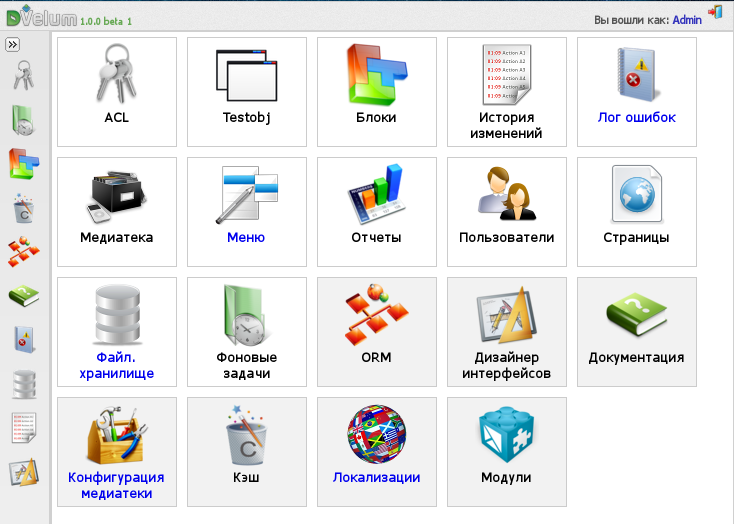734x524 pixels.
Task: Click the DVelum logo
Action: tap(41, 16)
